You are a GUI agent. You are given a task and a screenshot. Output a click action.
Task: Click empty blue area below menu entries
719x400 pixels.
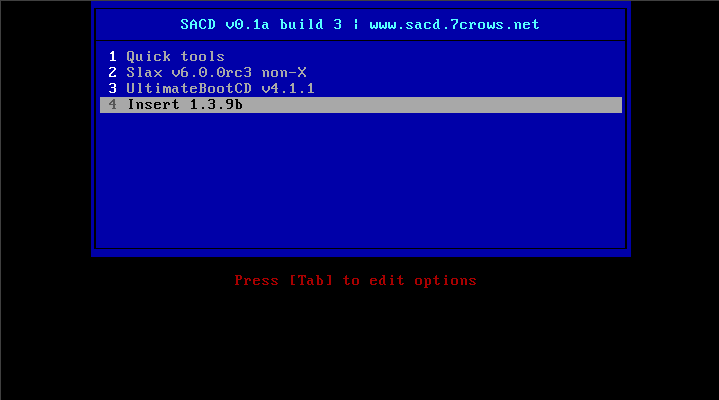361,181
